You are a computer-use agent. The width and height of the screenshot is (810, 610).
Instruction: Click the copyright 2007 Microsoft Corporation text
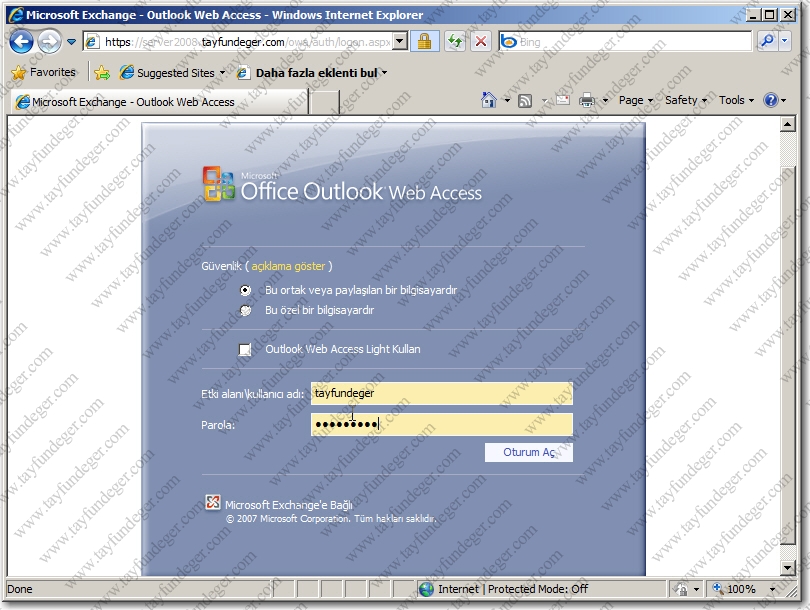click(x=331, y=519)
